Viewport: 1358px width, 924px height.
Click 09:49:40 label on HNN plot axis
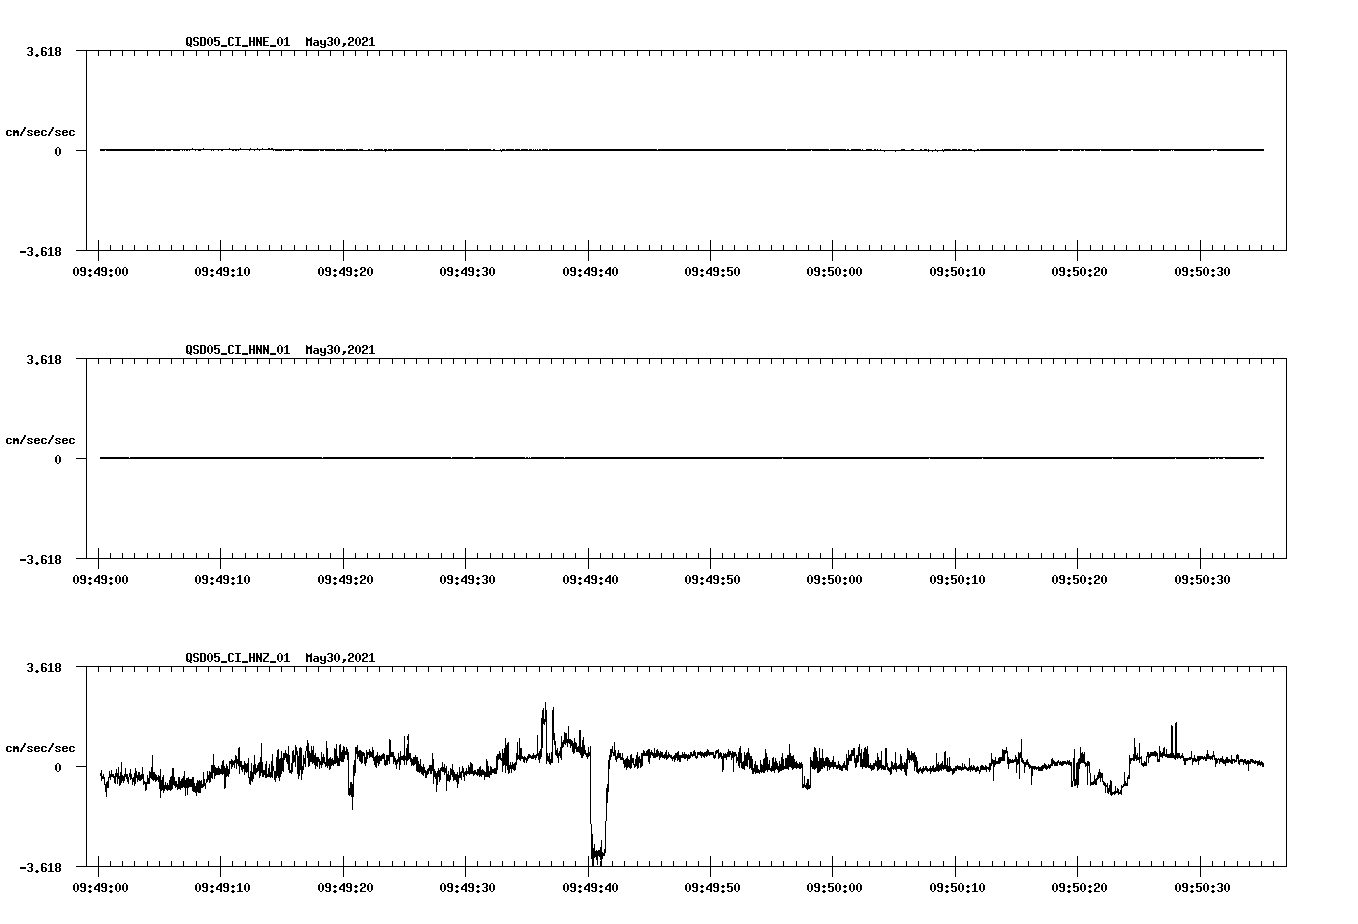coord(589,579)
